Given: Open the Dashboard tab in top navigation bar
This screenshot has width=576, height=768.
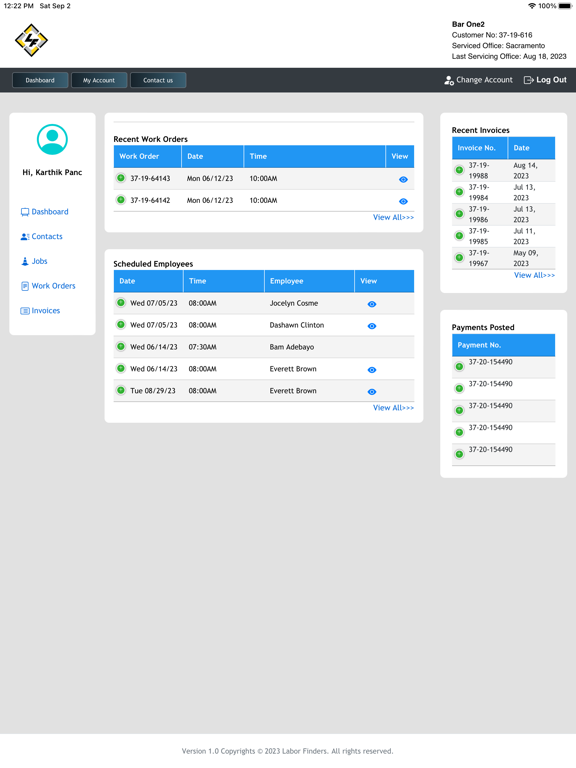Looking at the screenshot, I should (40, 80).
